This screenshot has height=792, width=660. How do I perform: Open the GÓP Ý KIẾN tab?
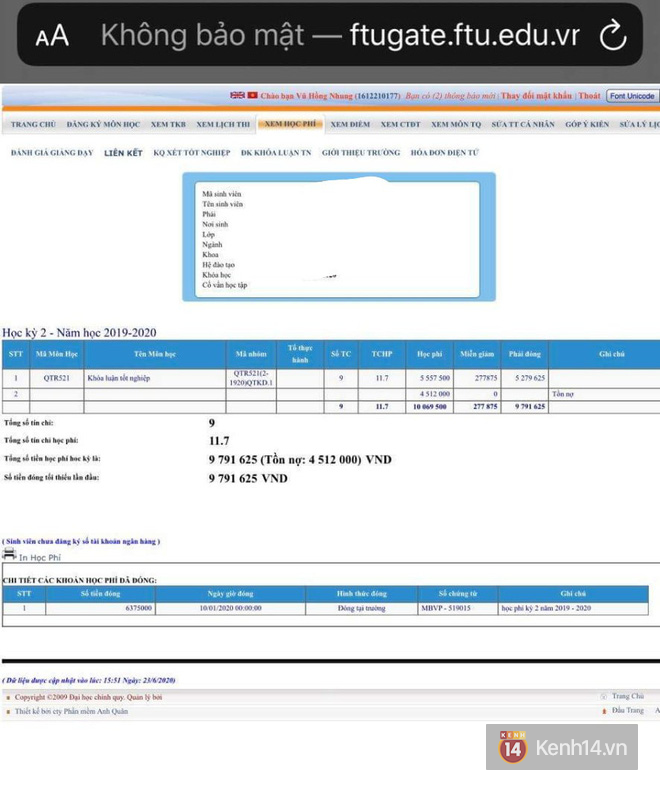coord(587,124)
